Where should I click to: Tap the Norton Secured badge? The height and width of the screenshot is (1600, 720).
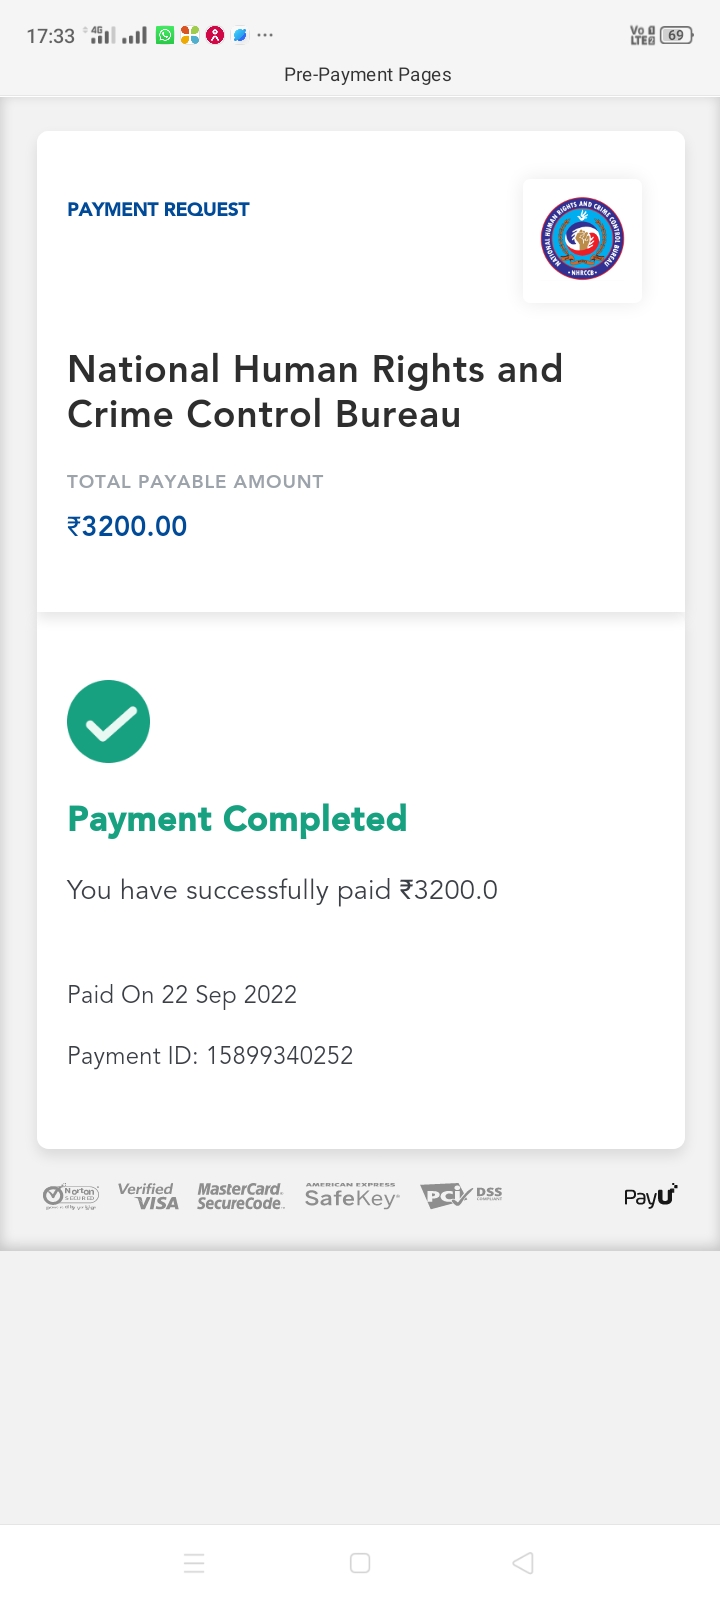click(71, 1196)
